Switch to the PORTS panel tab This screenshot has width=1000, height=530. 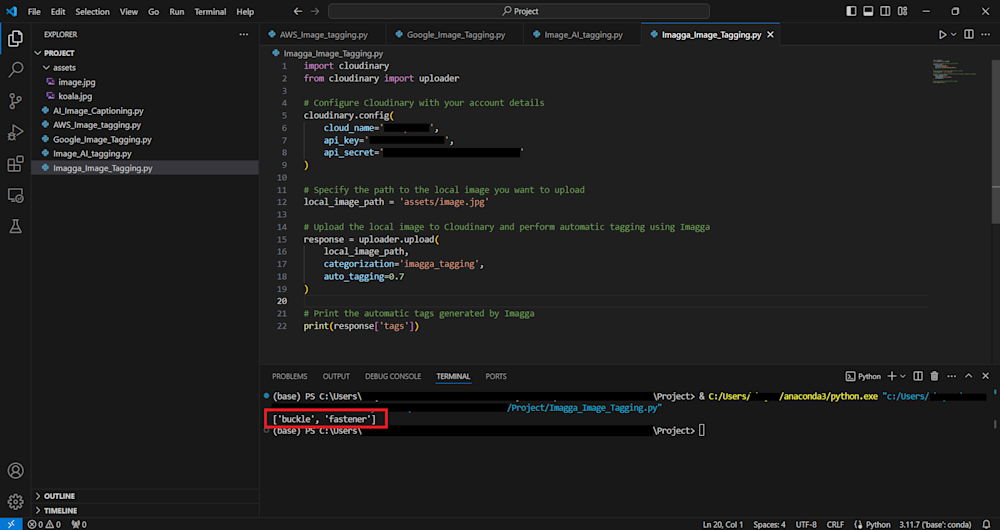[x=496, y=376]
